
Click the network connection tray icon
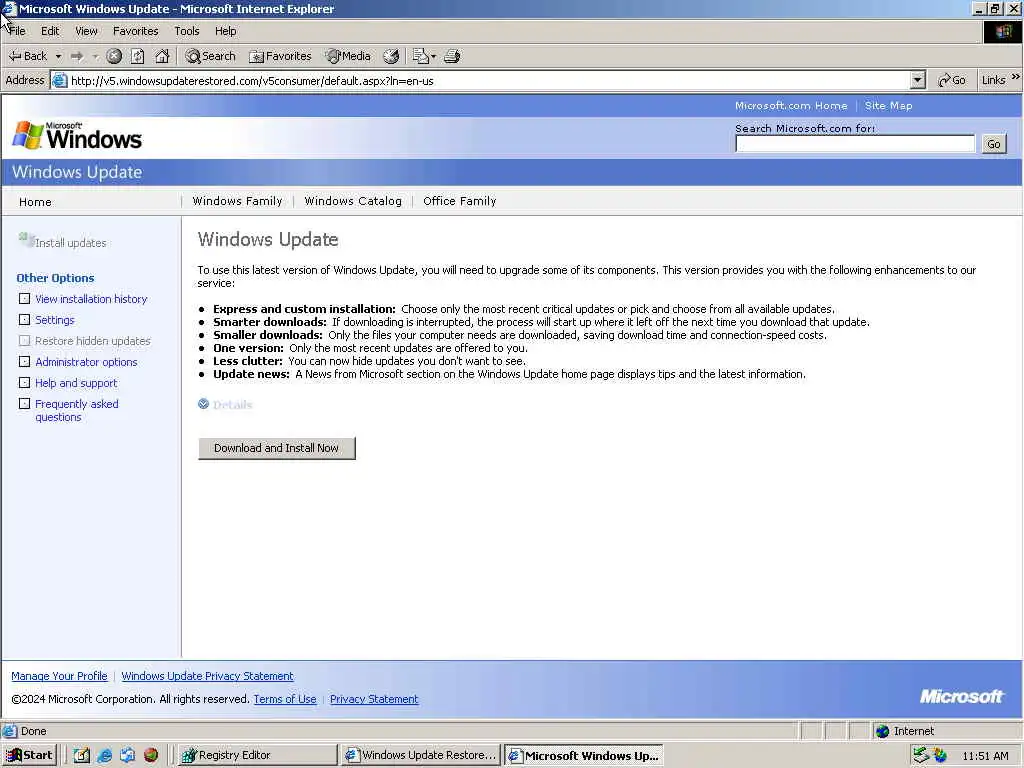[x=921, y=755]
